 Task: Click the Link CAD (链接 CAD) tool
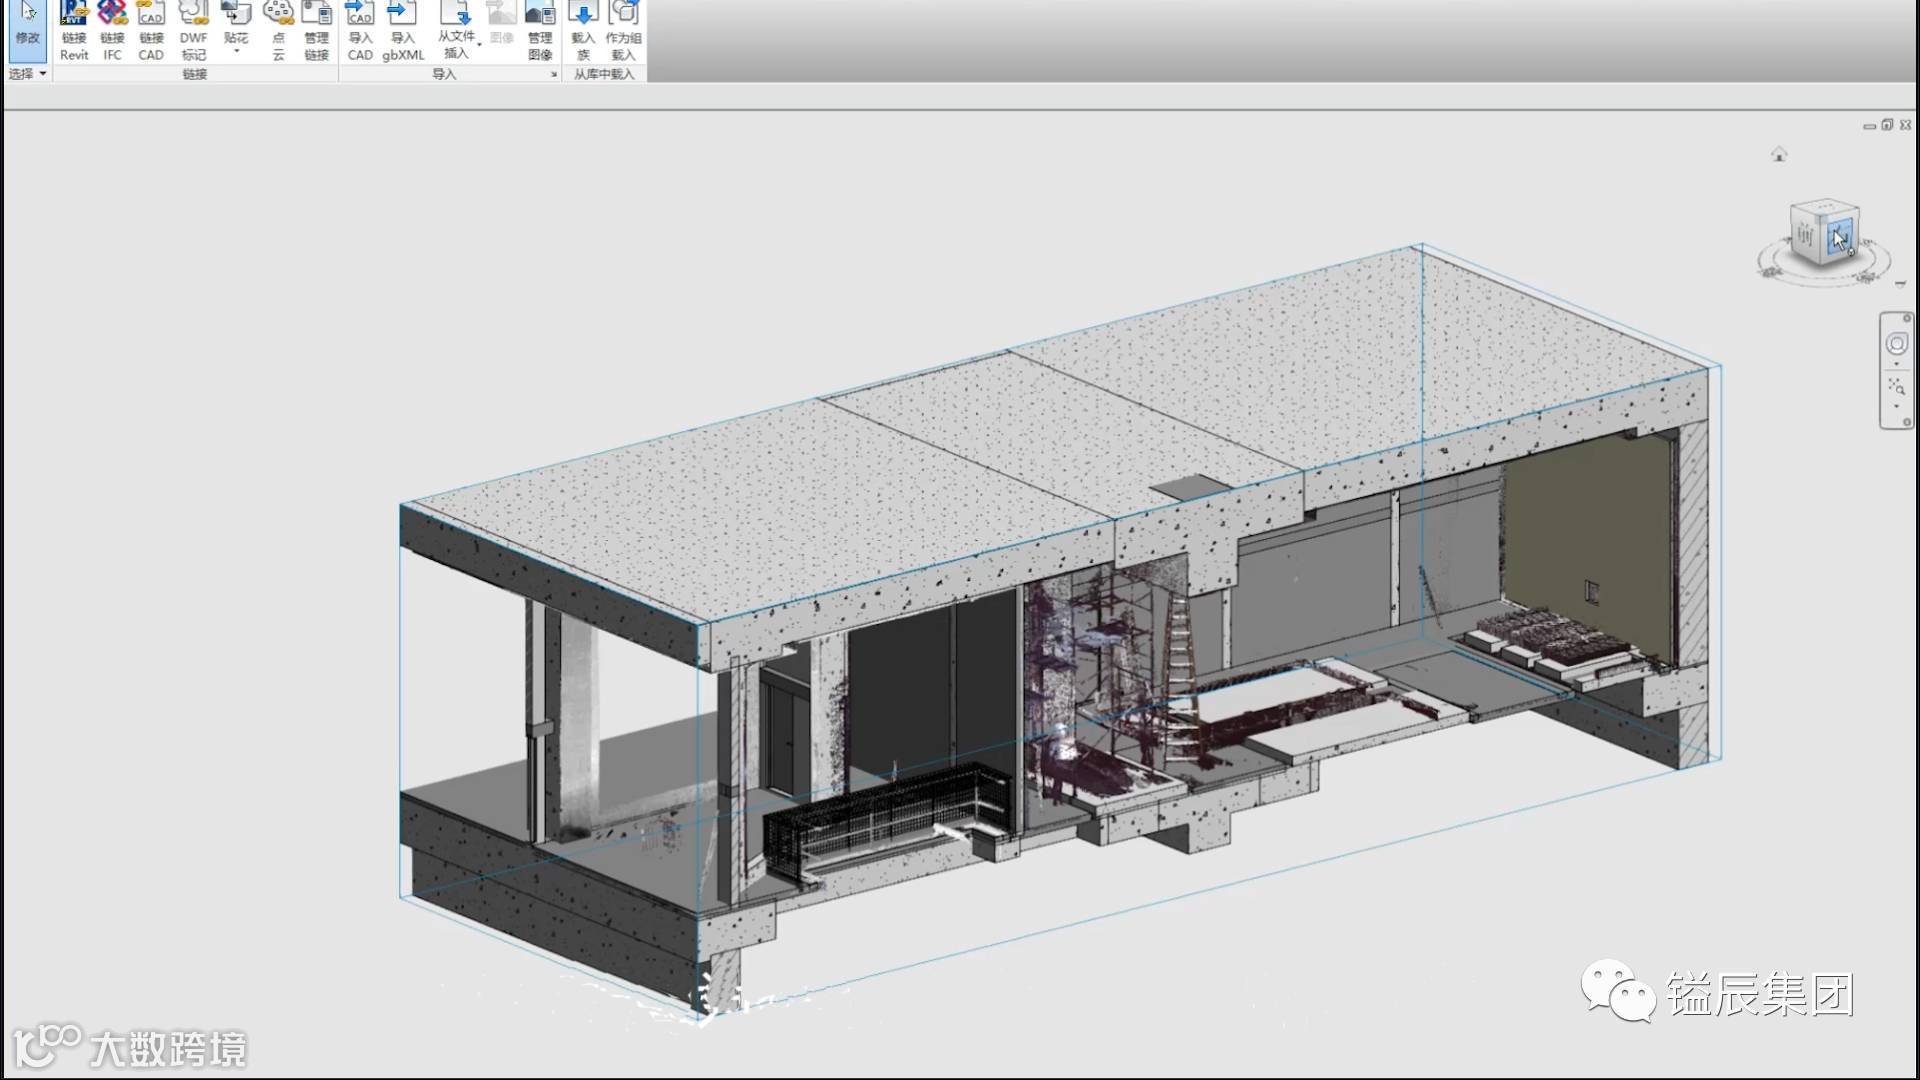[x=151, y=30]
